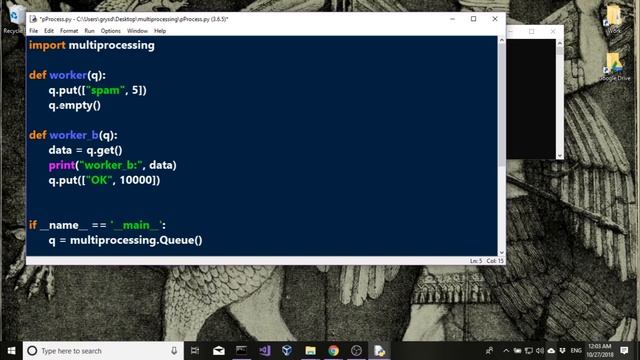Image resolution: width=640 pixels, height=360 pixels.
Task: Click the IDLE file icon in title bar
Action: pos(33,19)
